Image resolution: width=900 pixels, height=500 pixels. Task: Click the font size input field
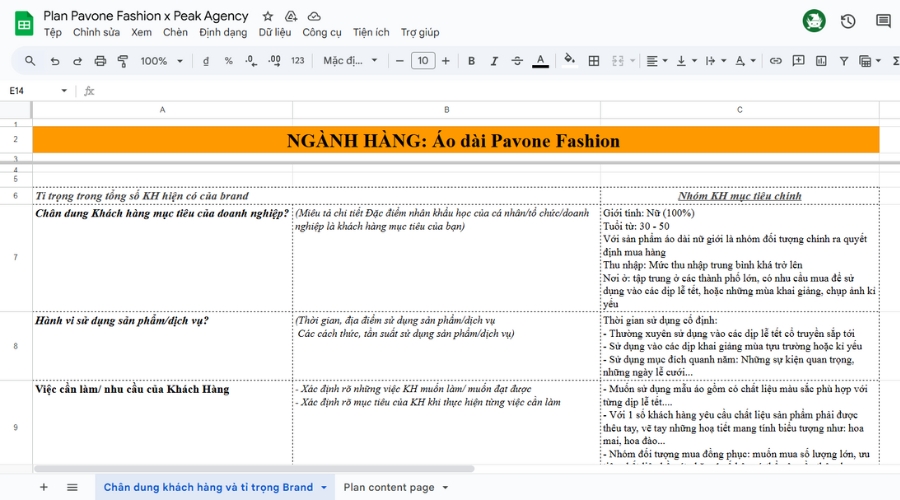coord(423,61)
